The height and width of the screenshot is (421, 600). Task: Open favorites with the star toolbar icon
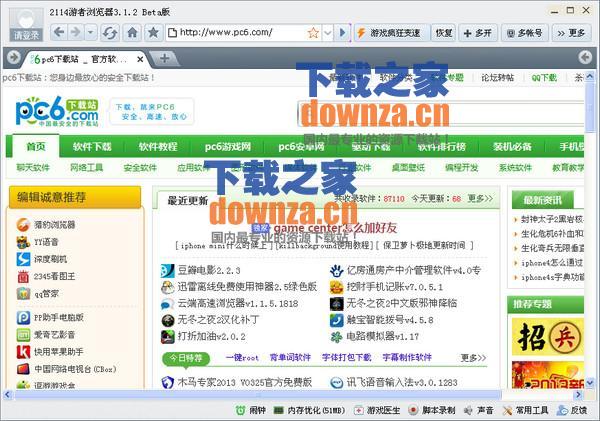[153, 33]
